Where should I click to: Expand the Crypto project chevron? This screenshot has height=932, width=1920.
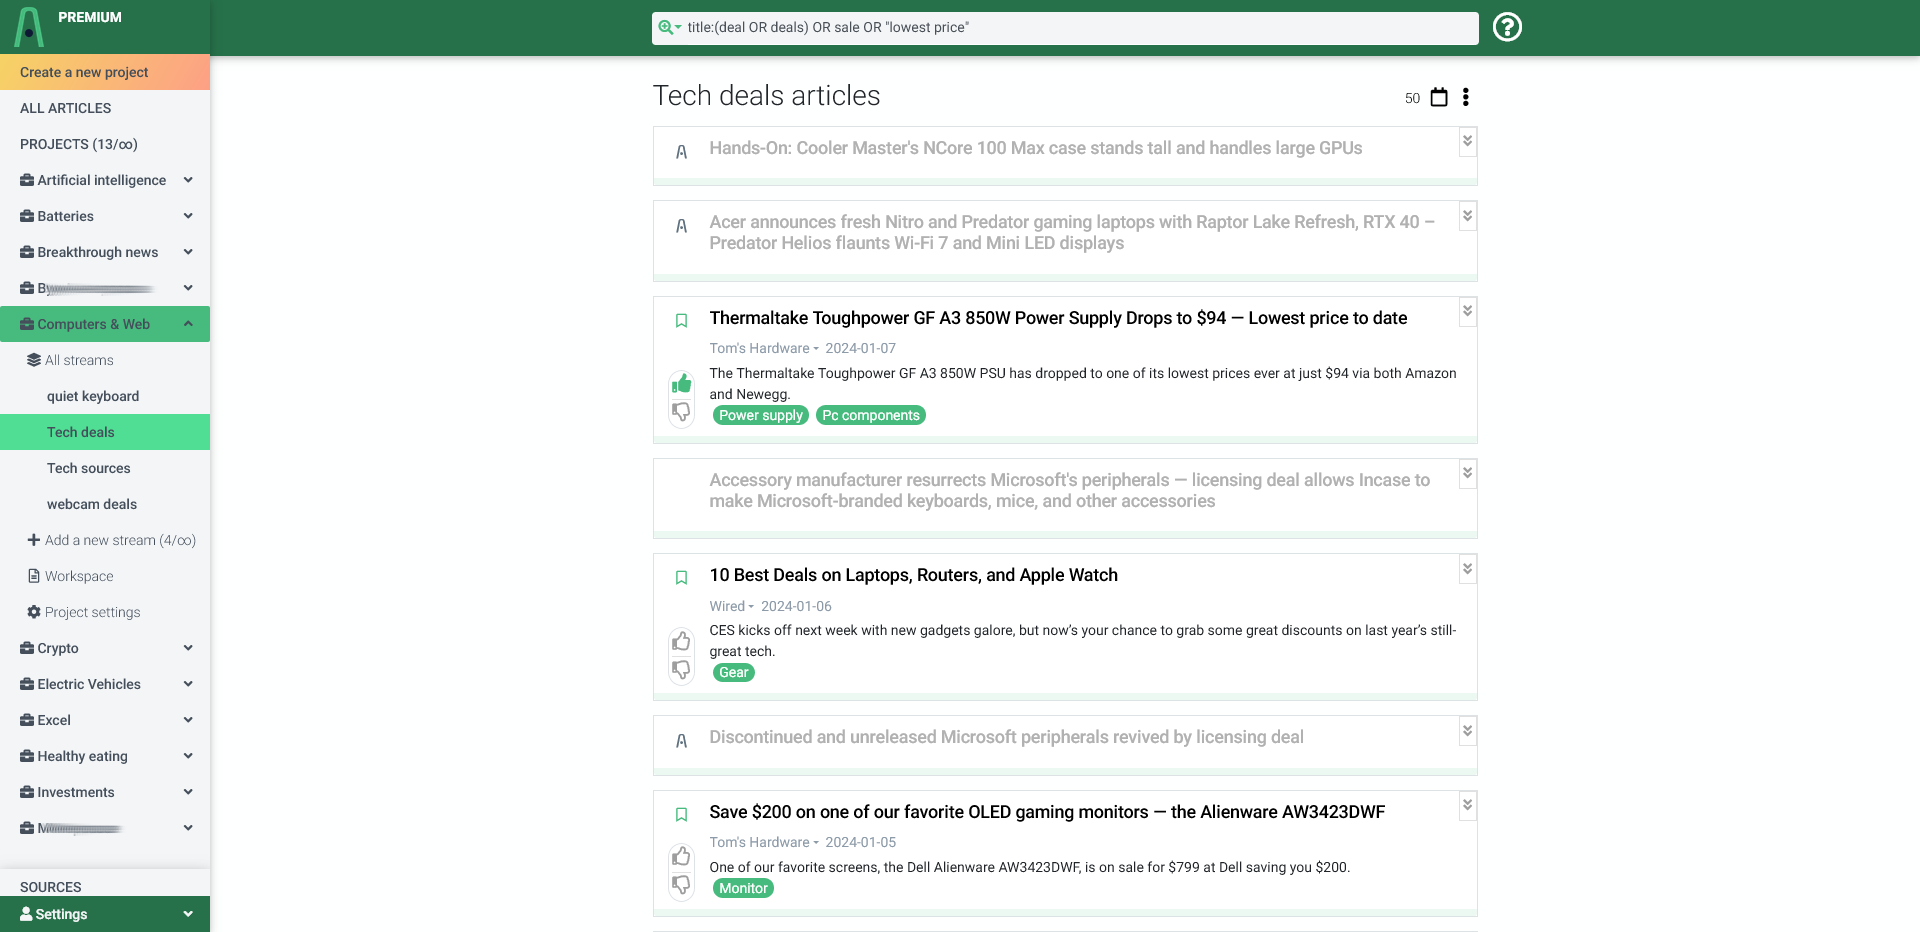188,648
